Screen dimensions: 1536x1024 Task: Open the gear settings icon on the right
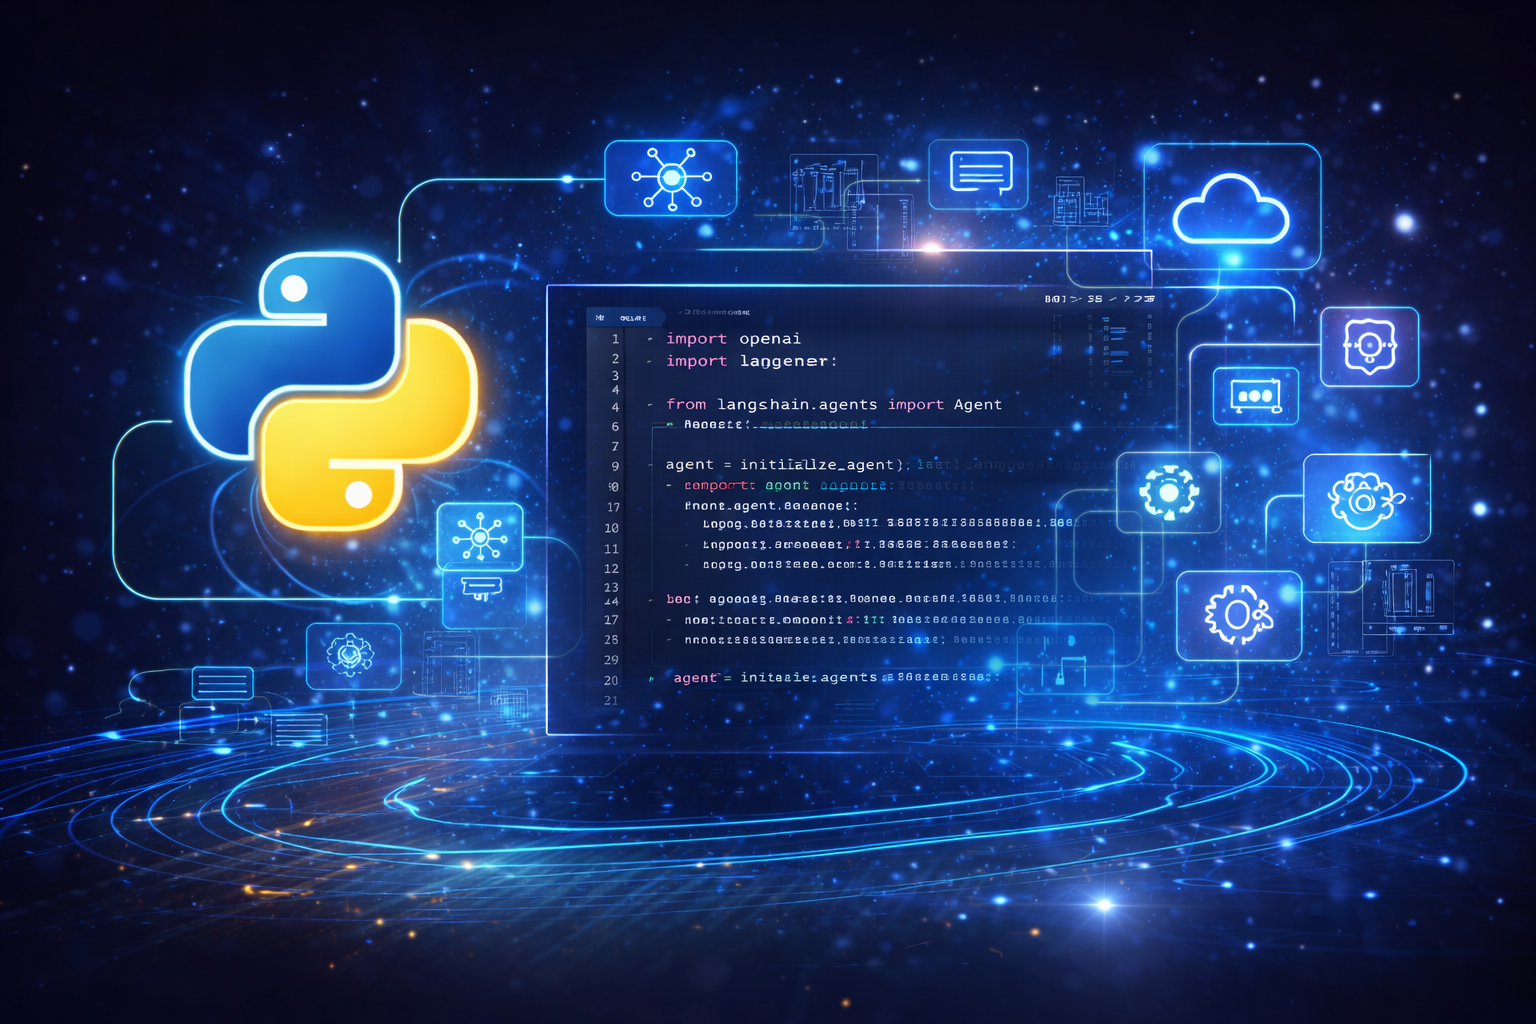coord(1169,492)
